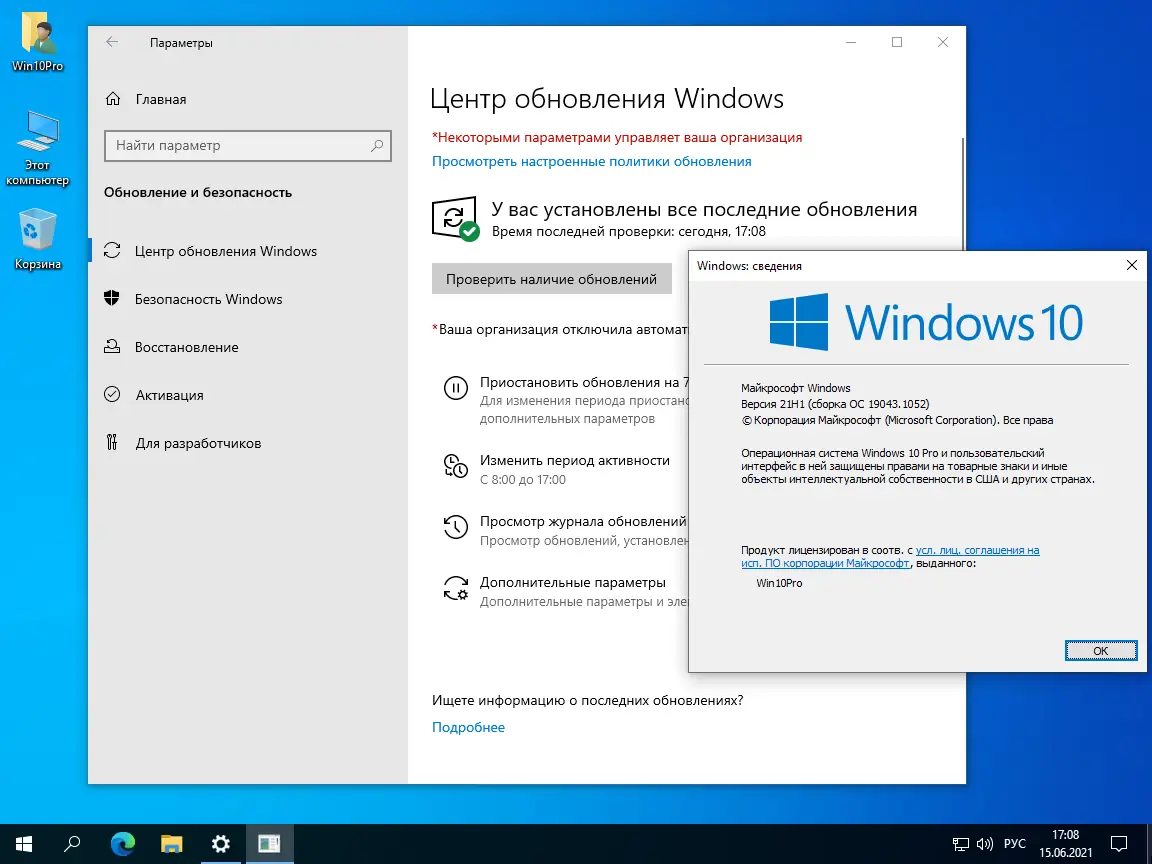Open Активация via its checkmark icon
1152x864 pixels.
point(110,395)
